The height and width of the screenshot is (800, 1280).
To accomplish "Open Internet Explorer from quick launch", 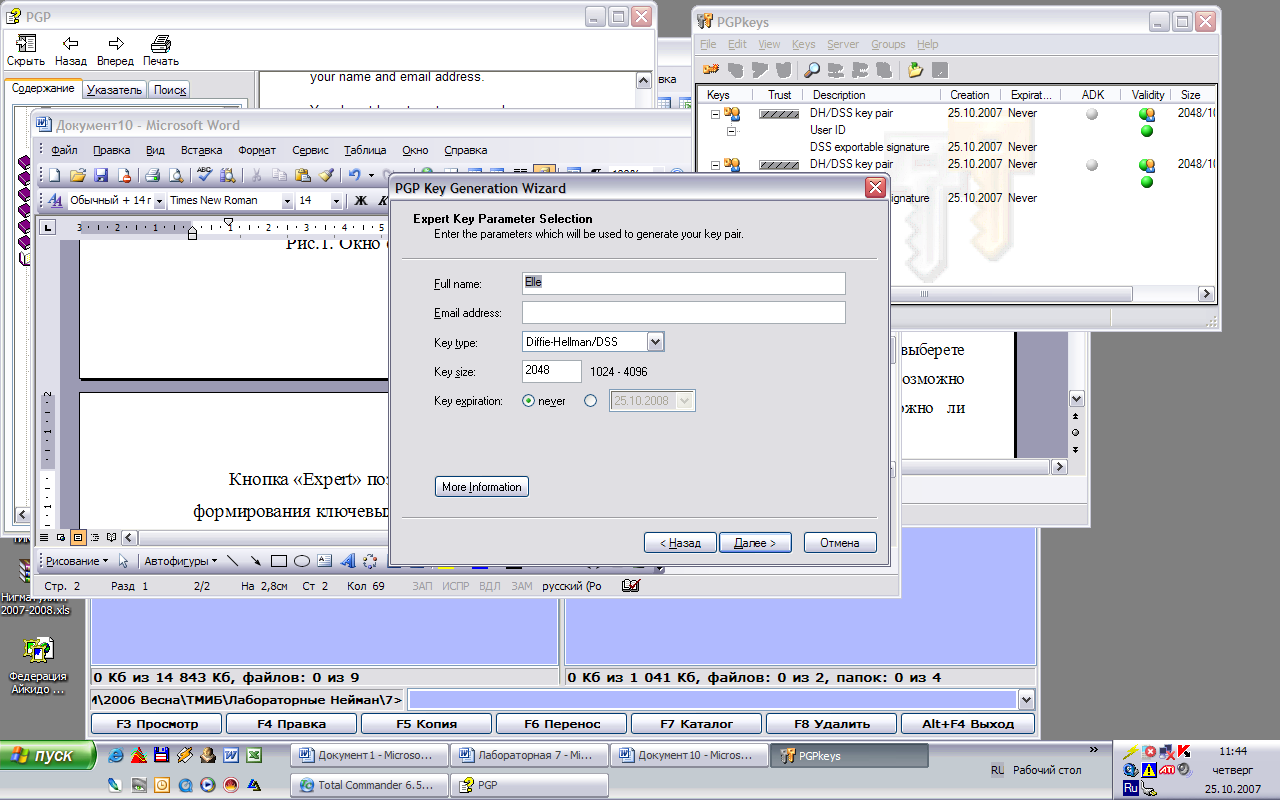I will click(x=117, y=755).
